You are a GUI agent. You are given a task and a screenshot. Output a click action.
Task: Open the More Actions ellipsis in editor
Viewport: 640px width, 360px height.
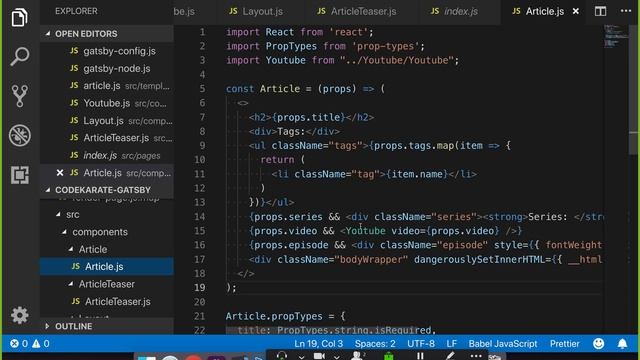(626, 11)
